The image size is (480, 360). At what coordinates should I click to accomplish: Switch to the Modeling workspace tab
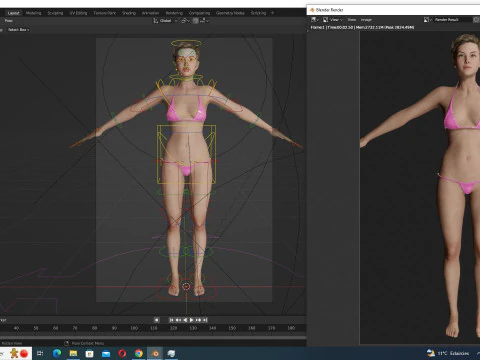(x=33, y=13)
